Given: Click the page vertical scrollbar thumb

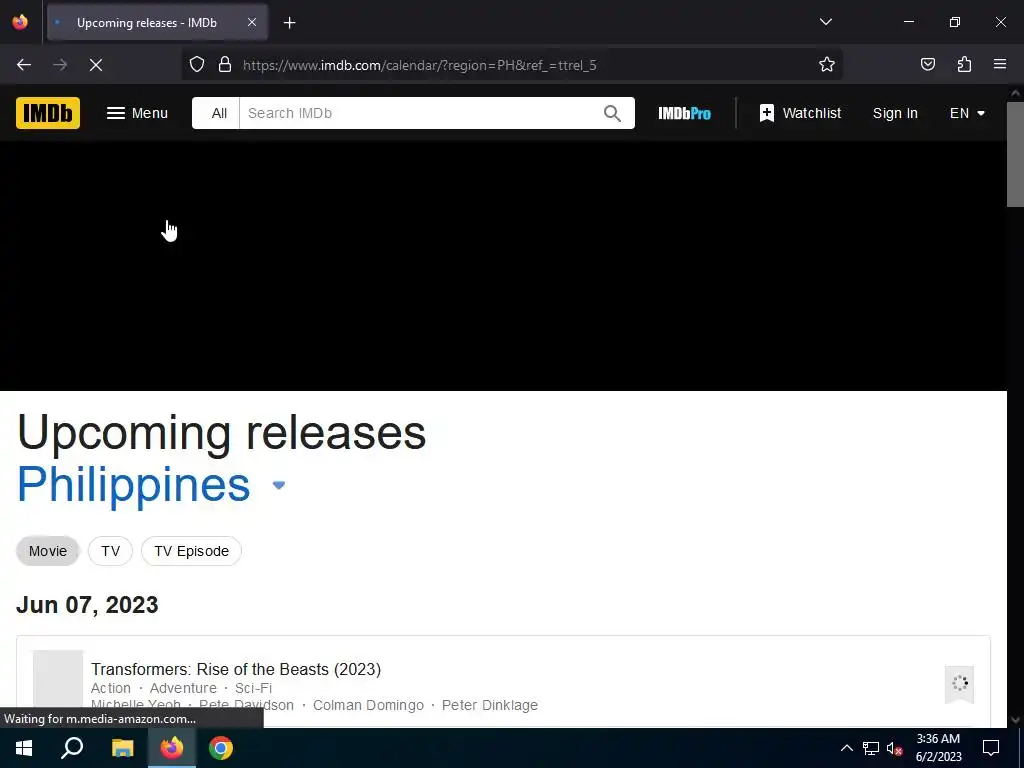Looking at the screenshot, I should click(x=1015, y=155).
